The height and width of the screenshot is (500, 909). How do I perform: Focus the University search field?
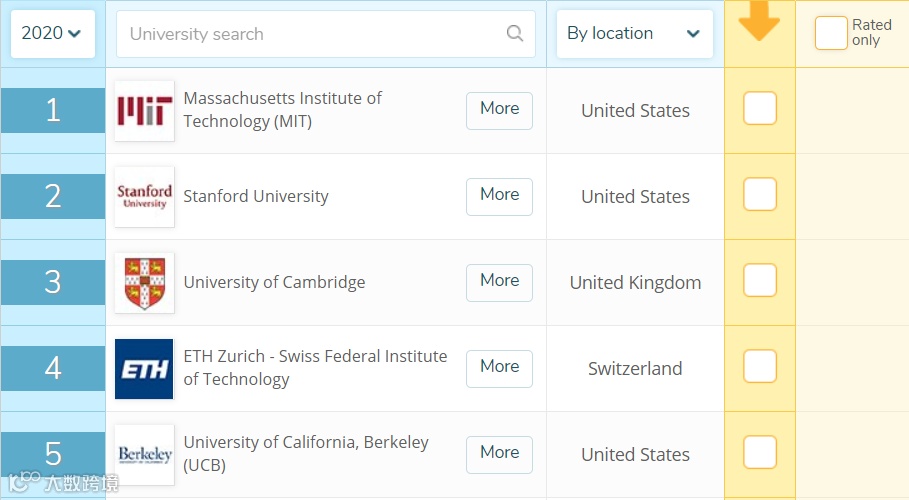(310, 34)
